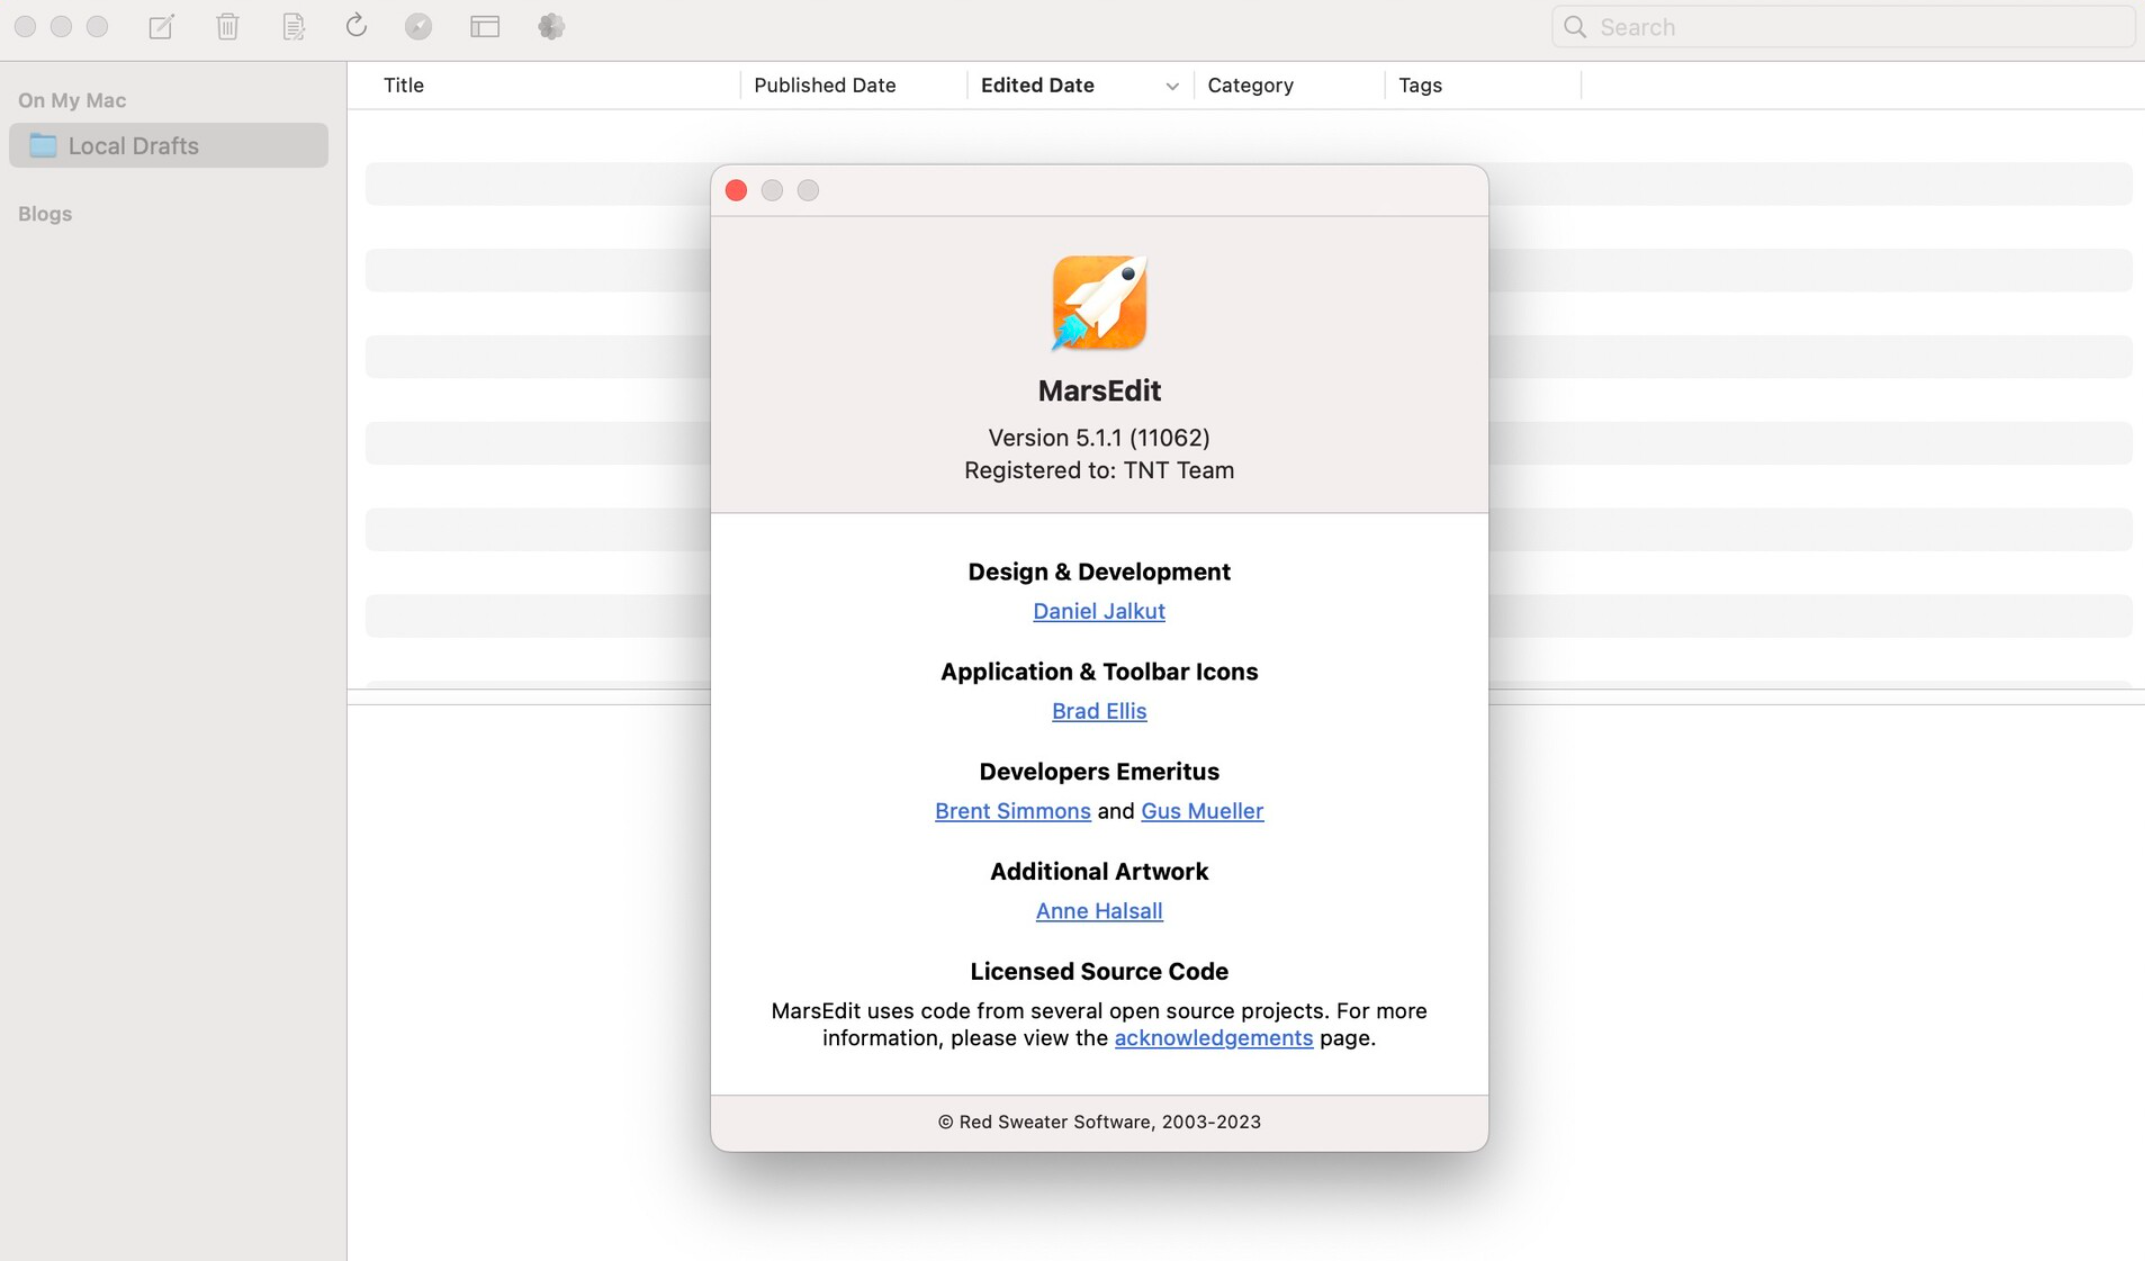The width and height of the screenshot is (2145, 1261).
Task: Click into the Search field
Action: click(1843, 27)
